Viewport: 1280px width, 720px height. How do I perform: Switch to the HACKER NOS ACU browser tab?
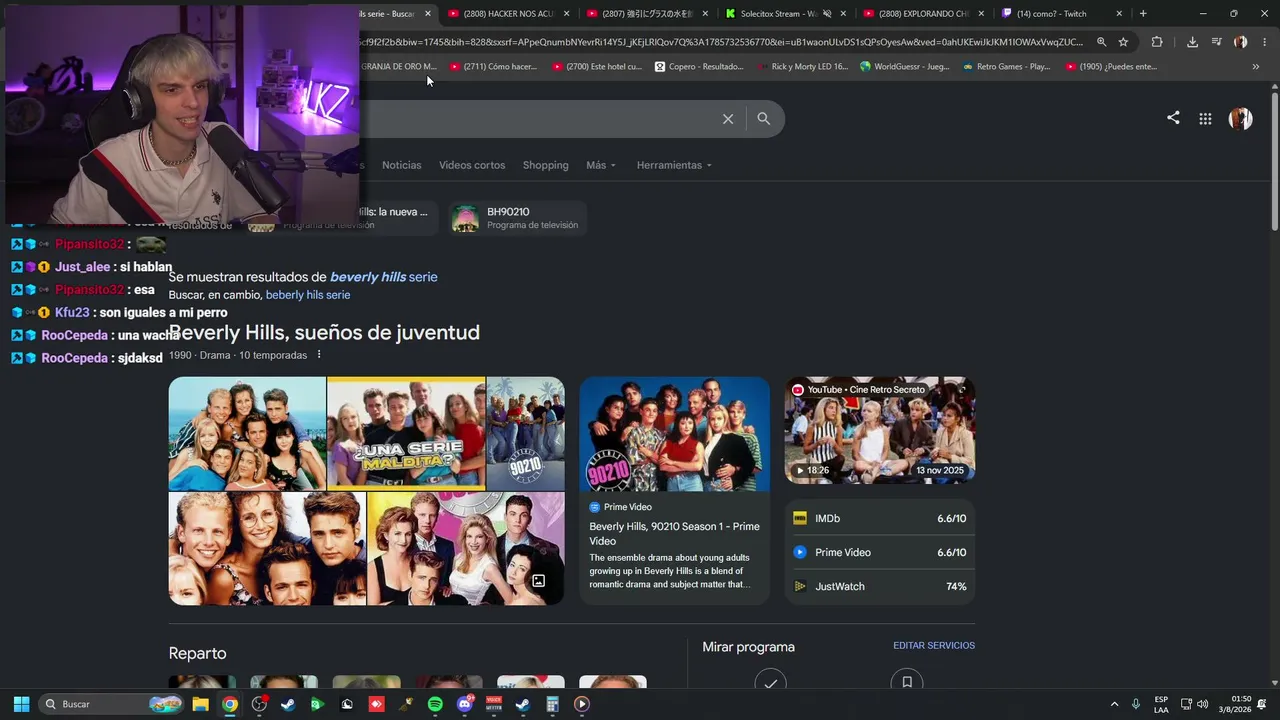[508, 14]
